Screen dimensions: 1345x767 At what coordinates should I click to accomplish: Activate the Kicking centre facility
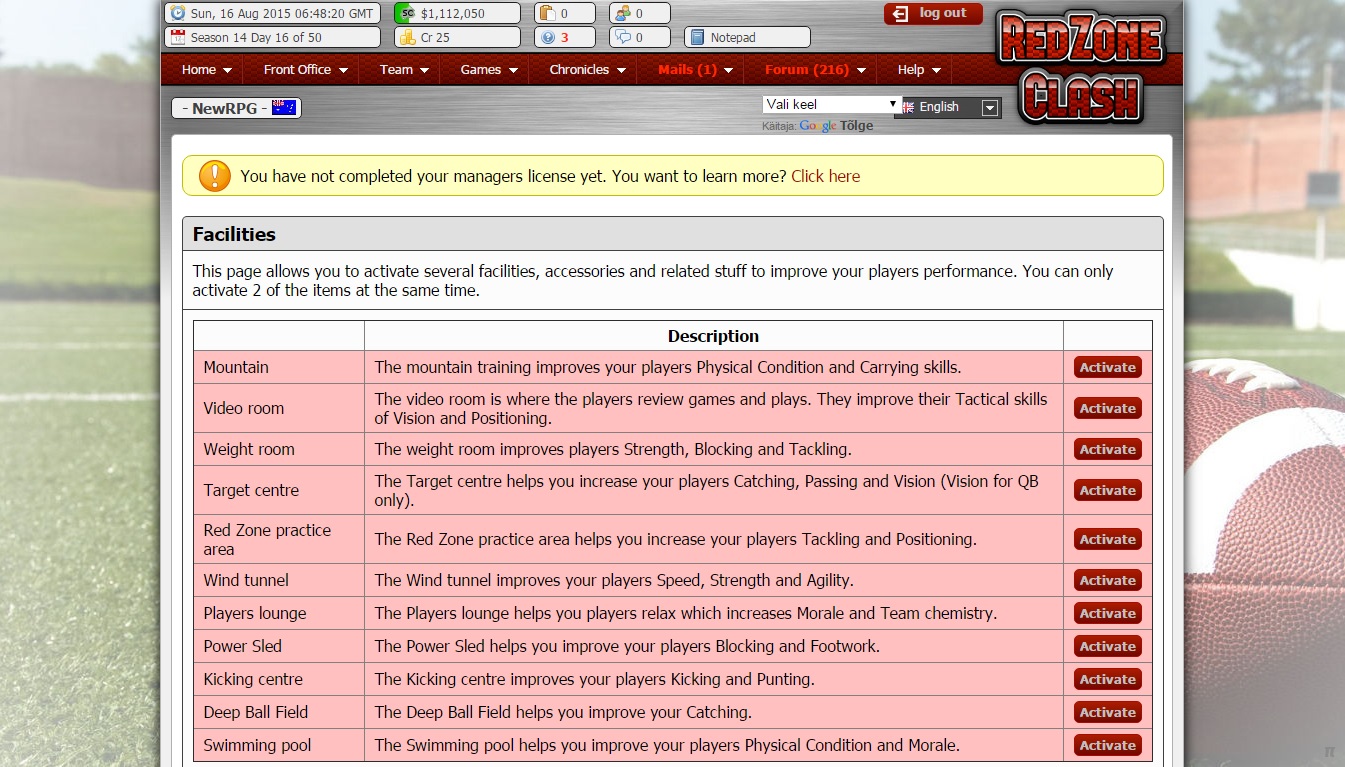[x=1107, y=679]
